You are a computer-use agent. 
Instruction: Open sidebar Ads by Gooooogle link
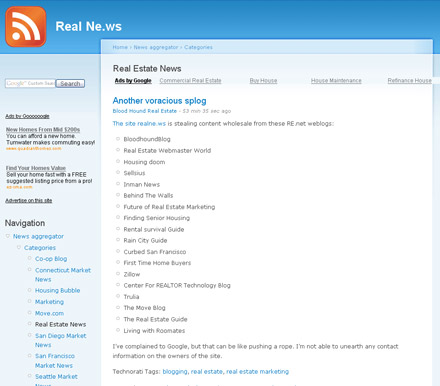pos(27,116)
